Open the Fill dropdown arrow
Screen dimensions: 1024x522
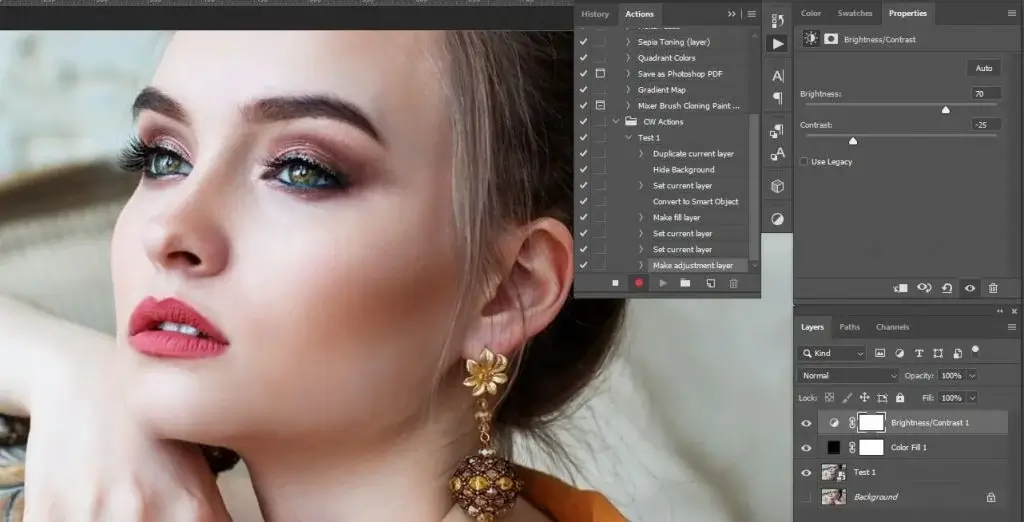click(972, 398)
